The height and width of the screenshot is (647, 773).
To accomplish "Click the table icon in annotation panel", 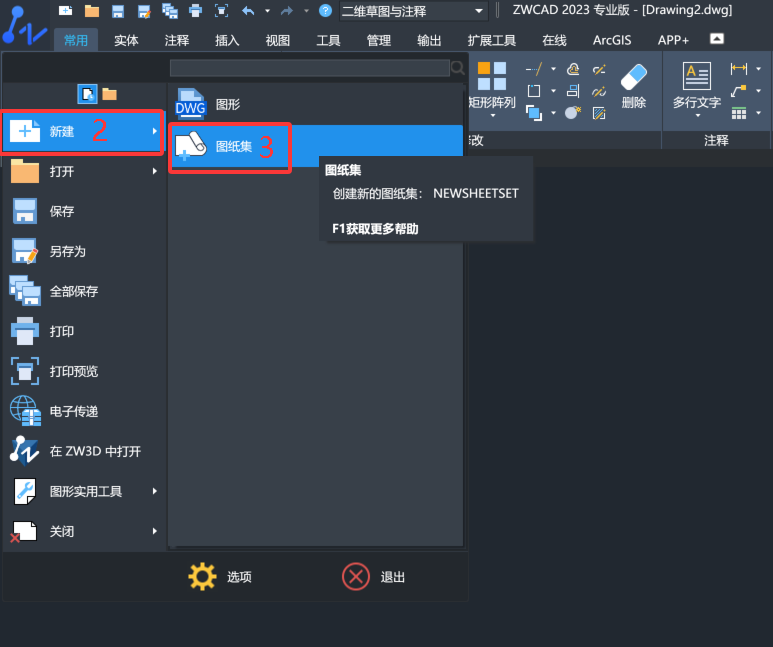I will click(x=738, y=113).
